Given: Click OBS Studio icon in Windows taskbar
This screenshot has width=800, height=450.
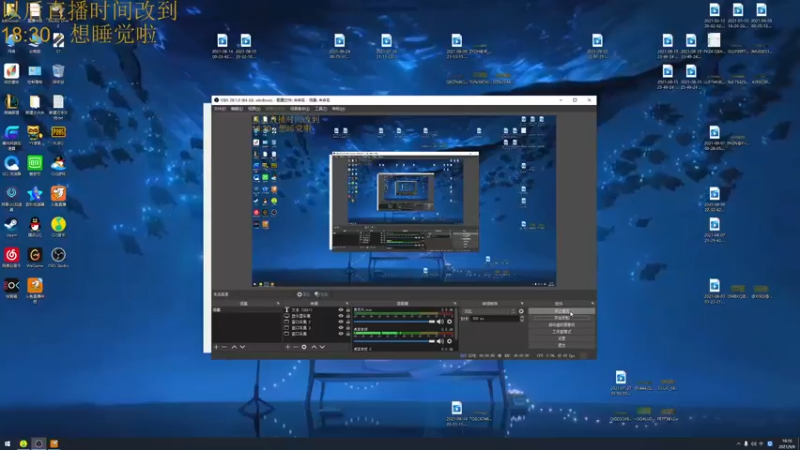Looking at the screenshot, I should 38,443.
